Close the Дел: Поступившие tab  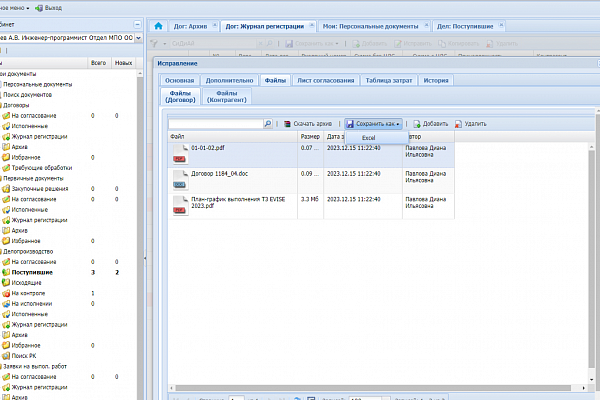501,25
